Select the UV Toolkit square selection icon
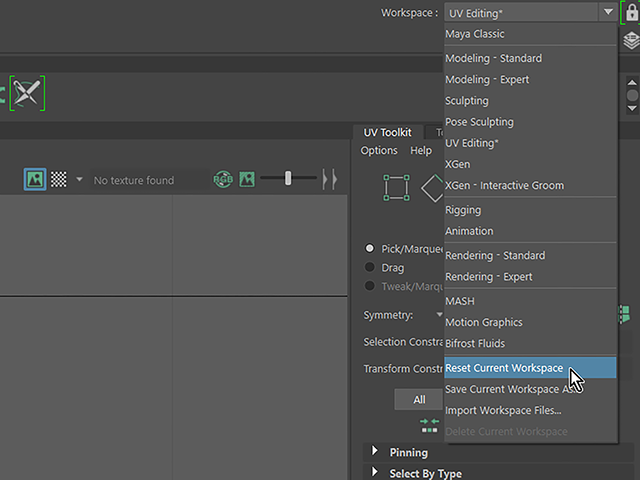 click(x=396, y=187)
